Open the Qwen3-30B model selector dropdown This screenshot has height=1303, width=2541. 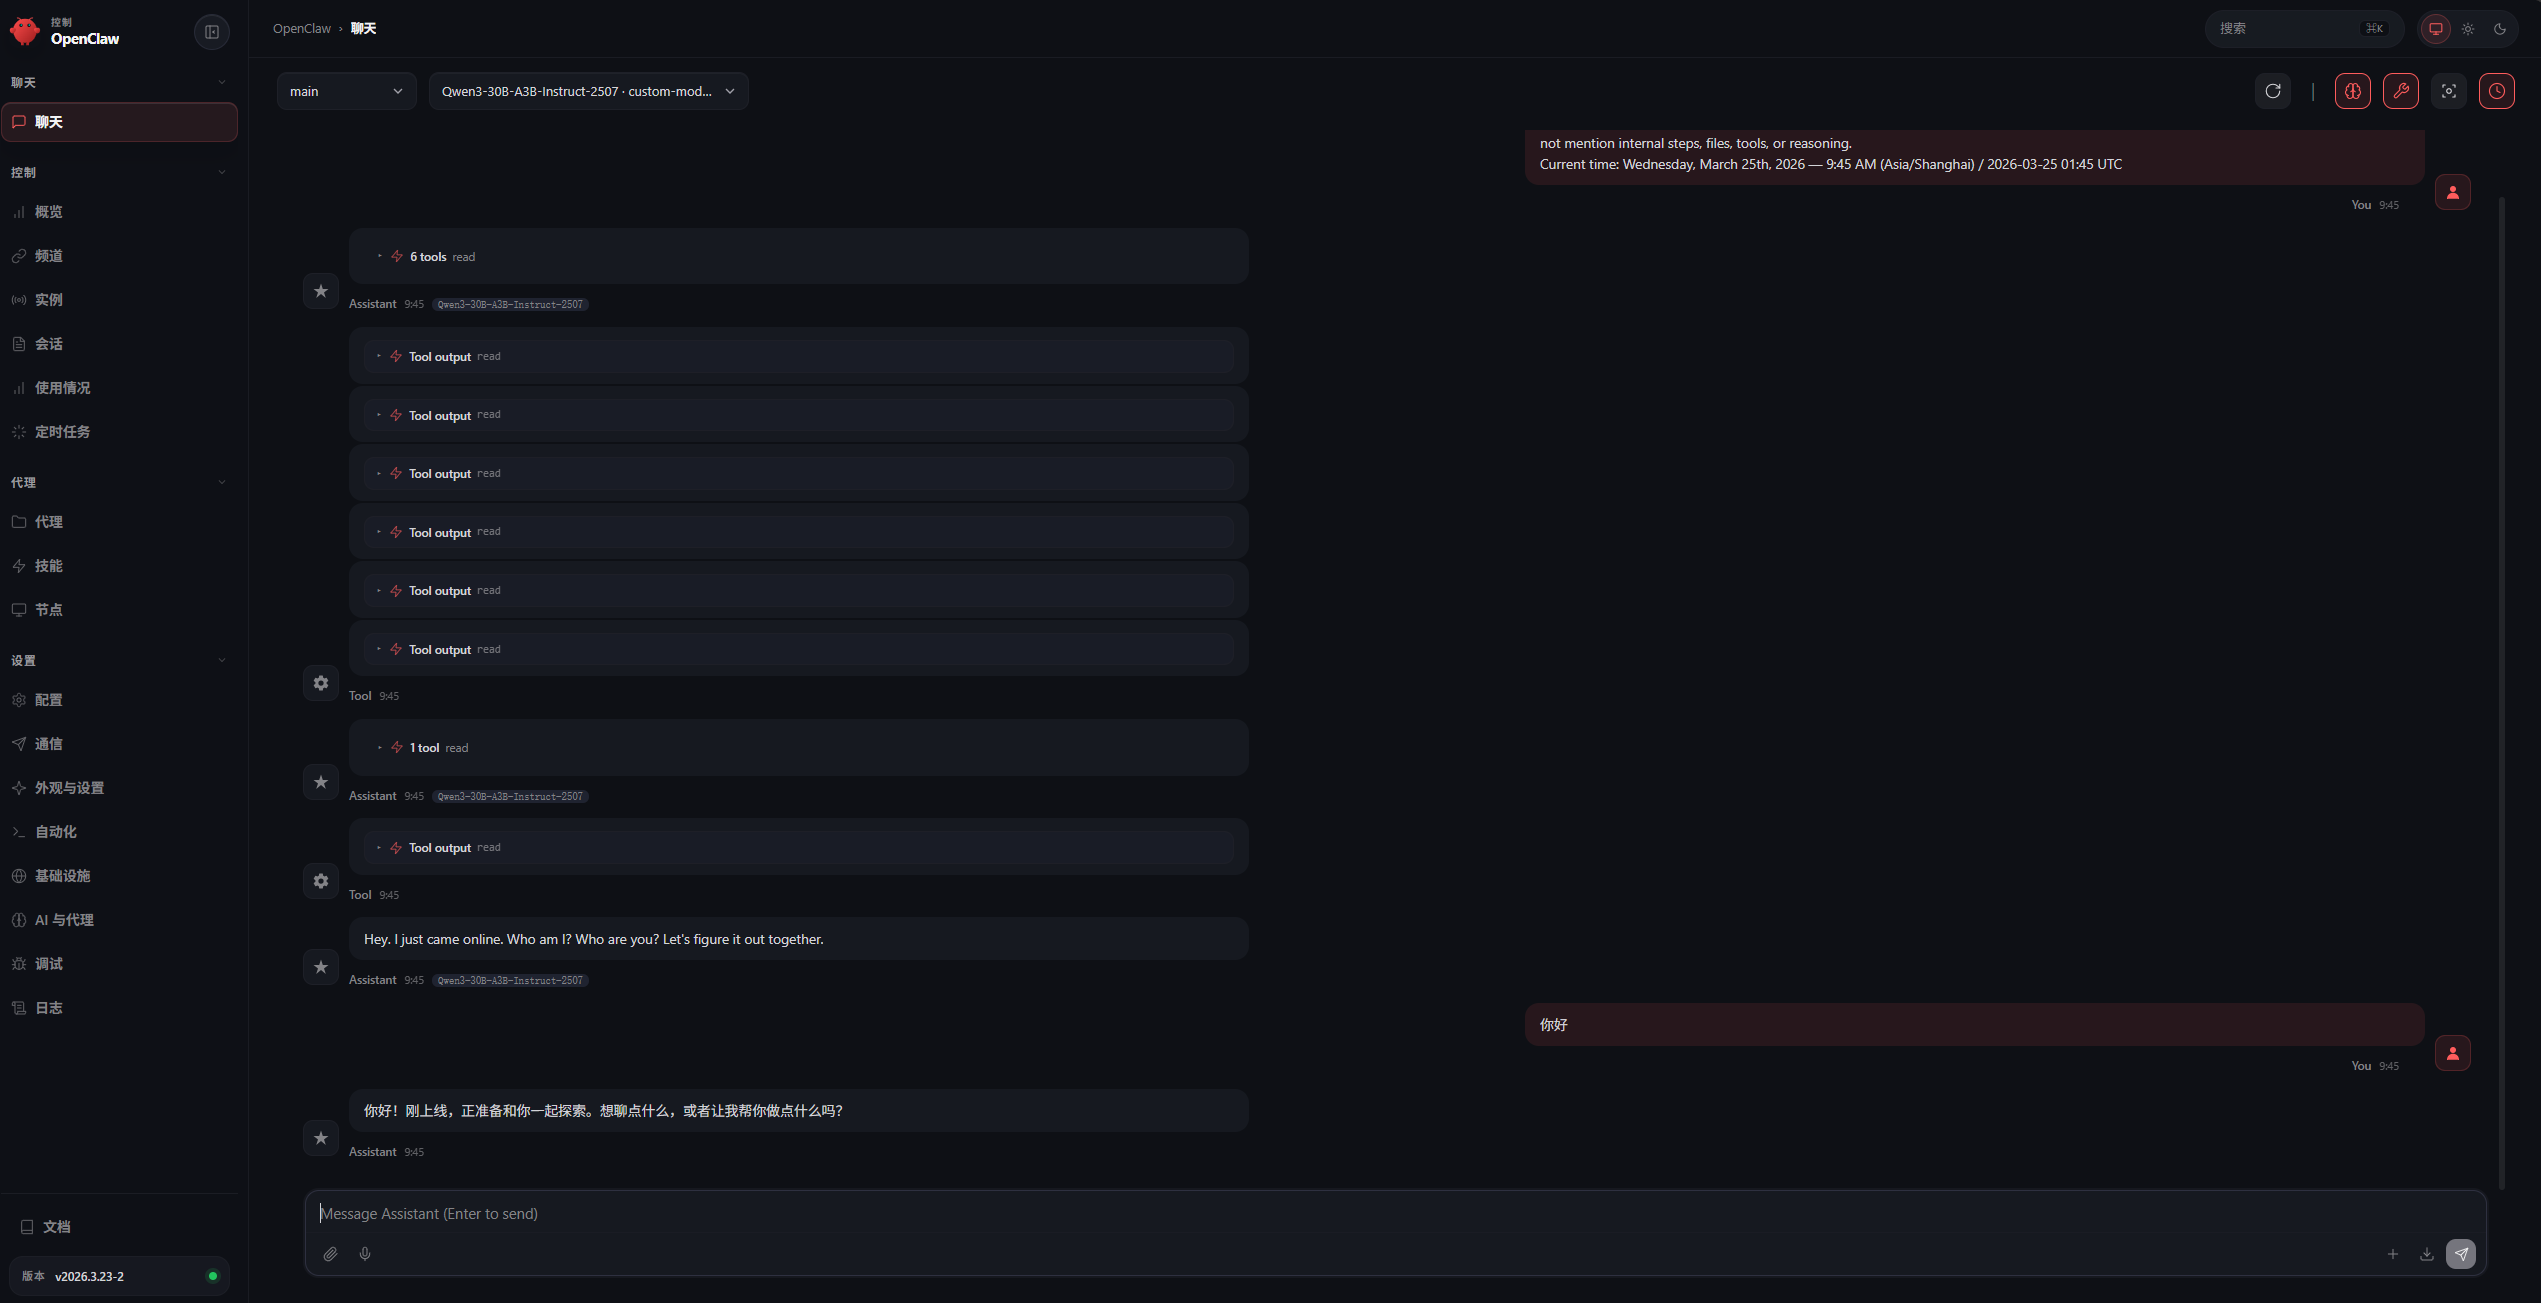(588, 91)
